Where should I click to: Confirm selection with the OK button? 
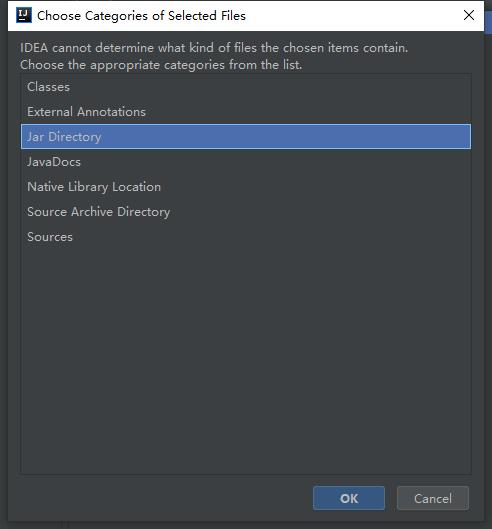pos(349,498)
